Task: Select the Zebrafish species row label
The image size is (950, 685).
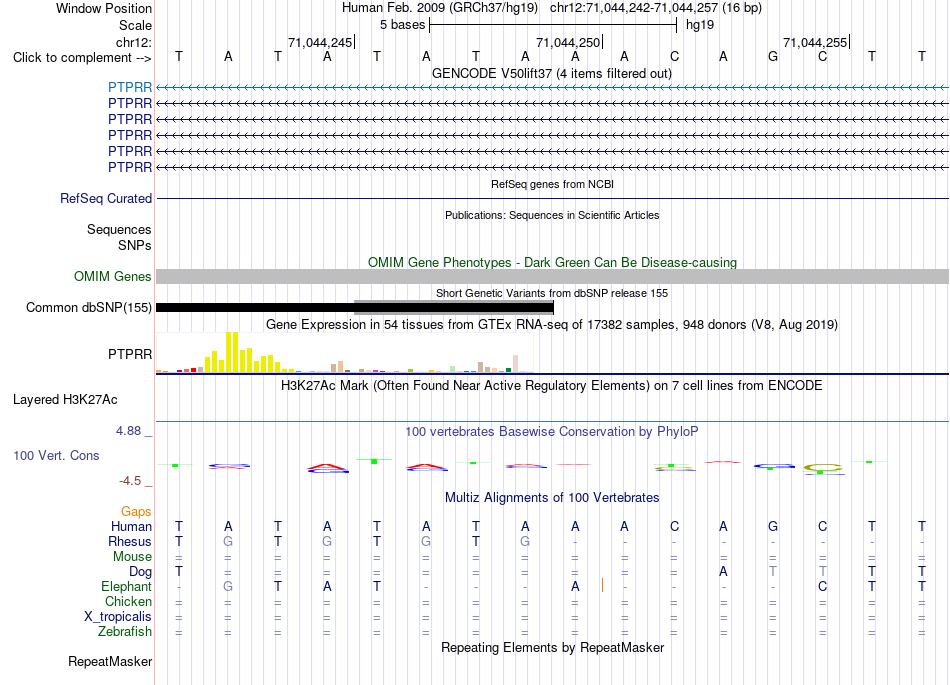Action: (125, 631)
